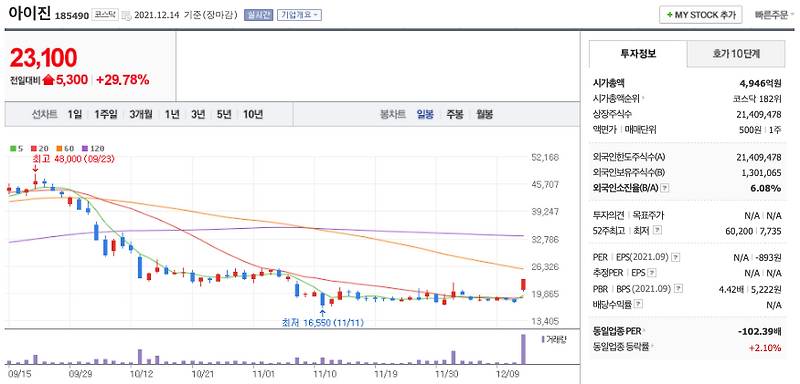Image resolution: width=800 pixels, height=384 pixels.
Task: Open help icon beside PER | EPS(2021.09)
Action: pos(677,257)
